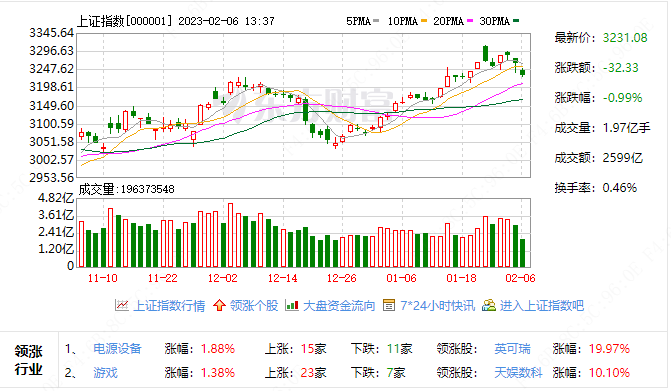
Task: Open the 游戏 industry link
Action: [x=105, y=373]
